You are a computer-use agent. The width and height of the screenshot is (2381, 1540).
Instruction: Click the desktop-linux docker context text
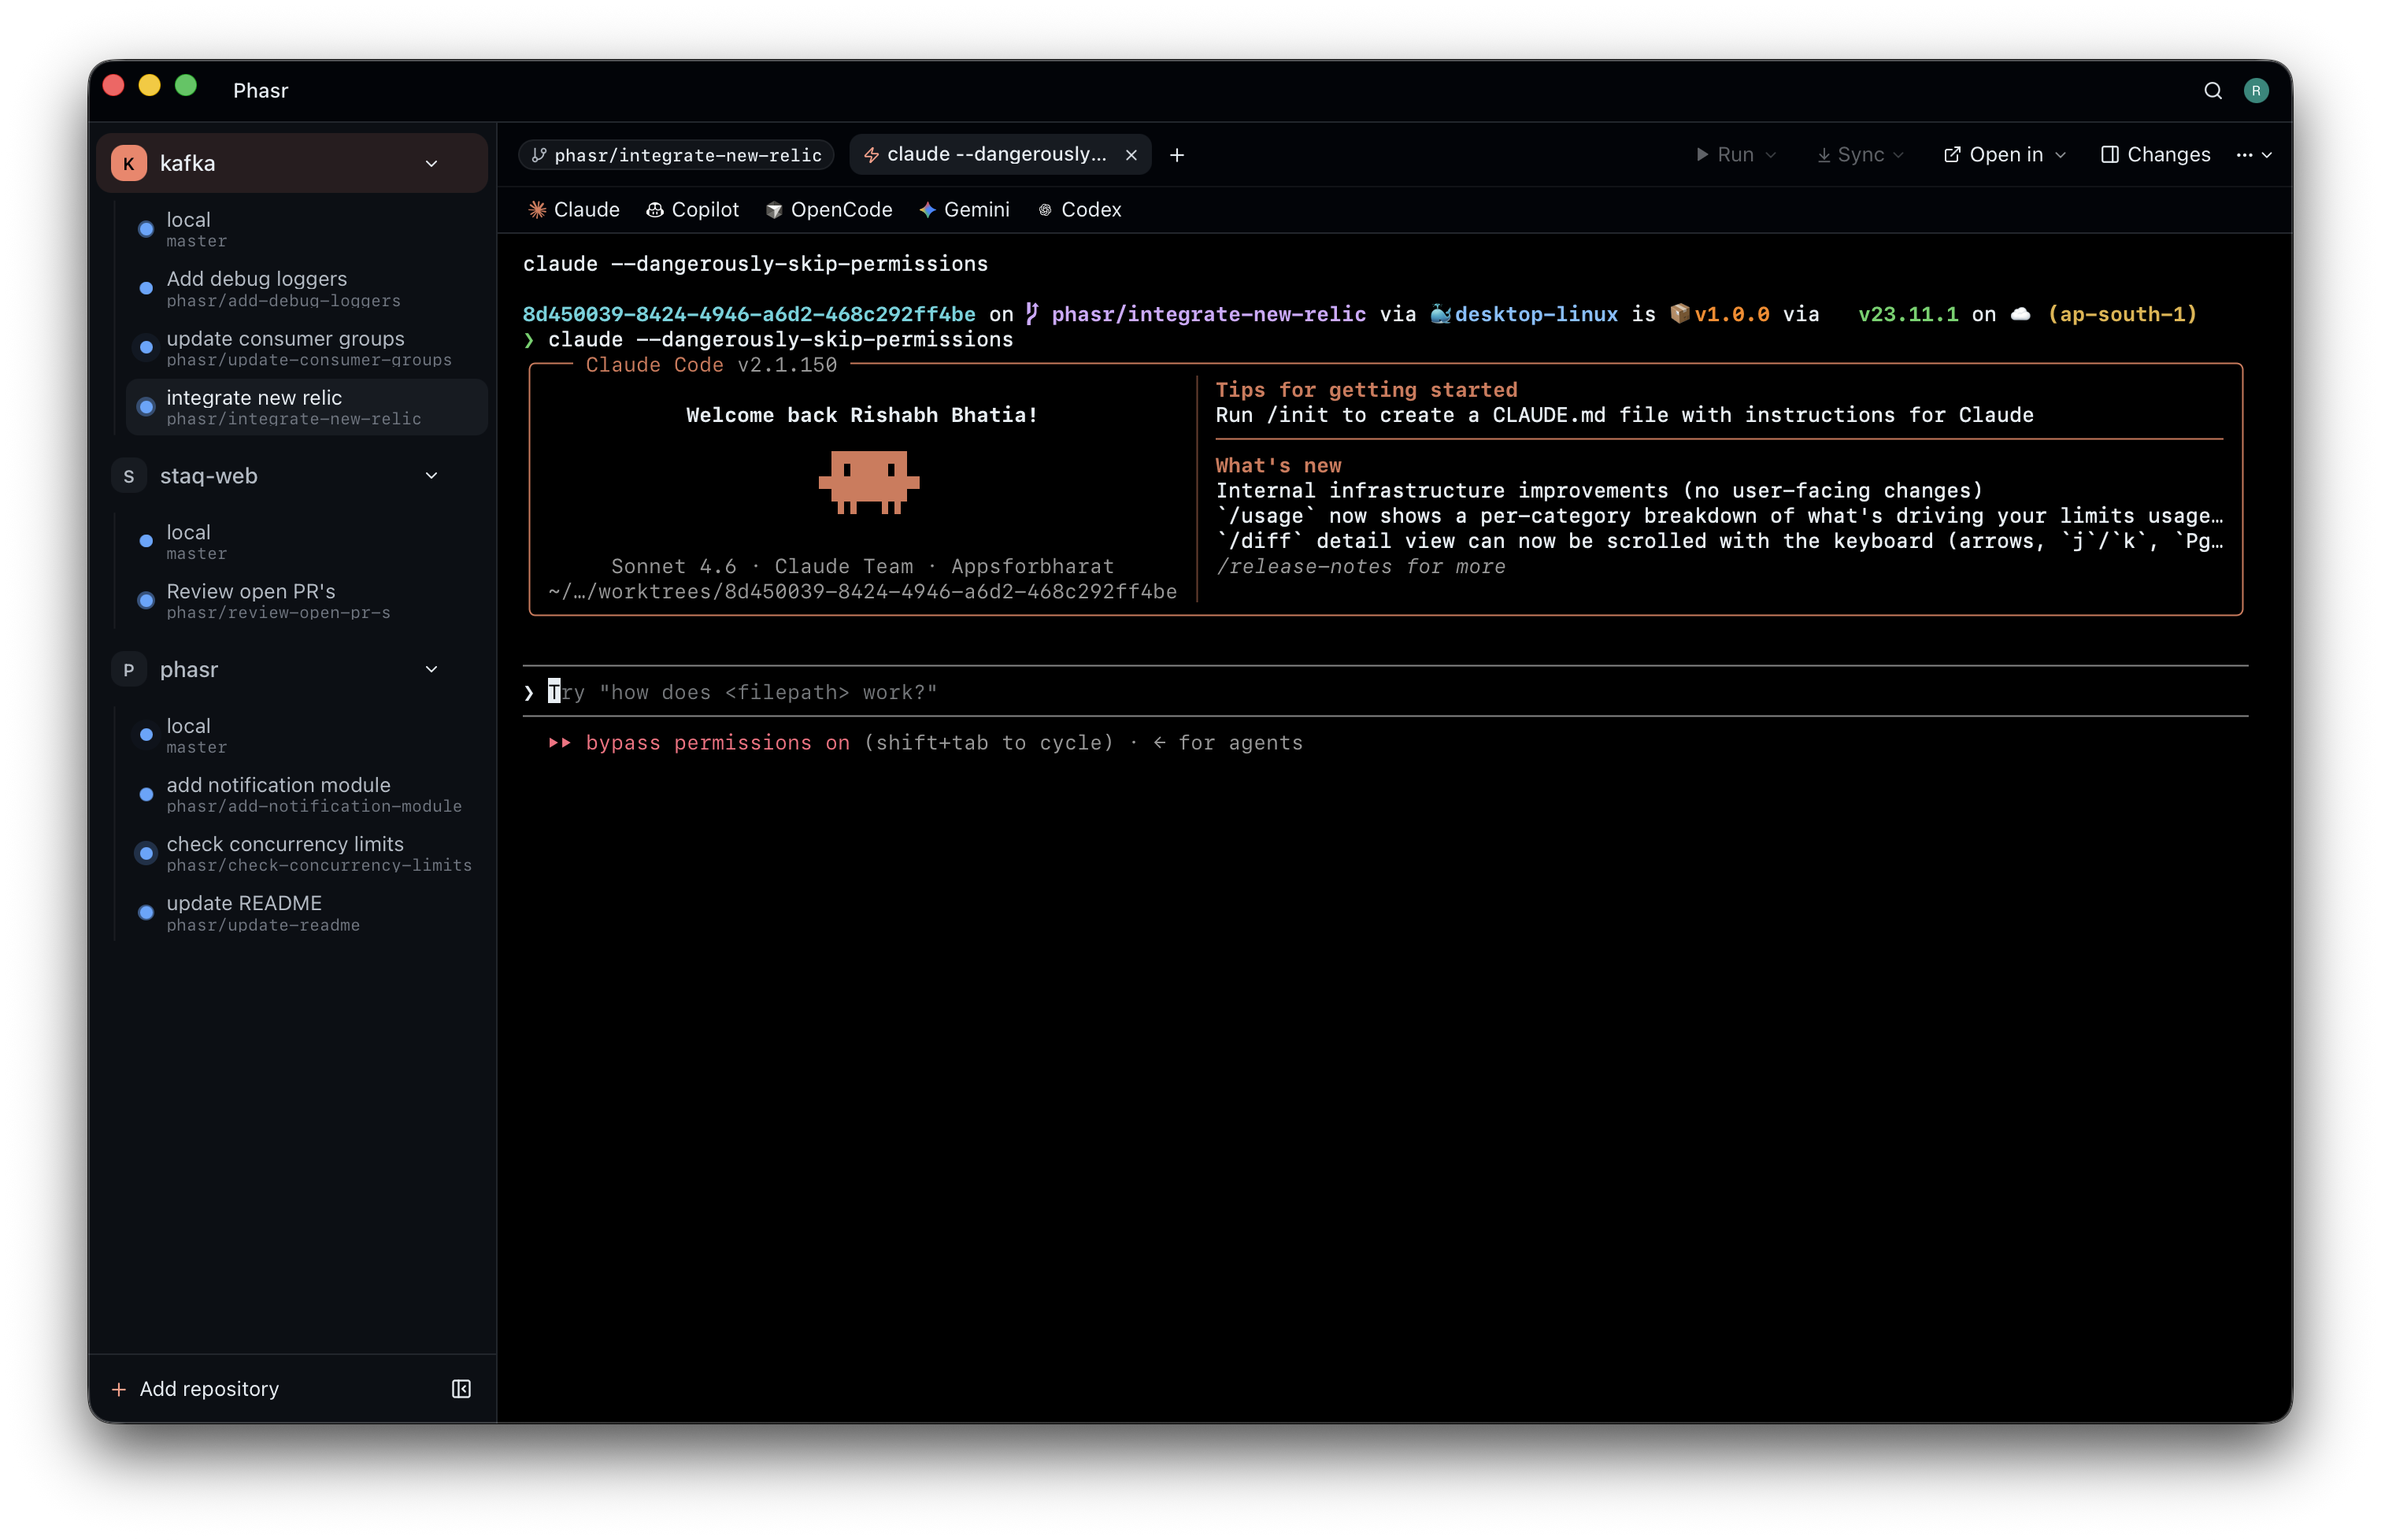1536,314
